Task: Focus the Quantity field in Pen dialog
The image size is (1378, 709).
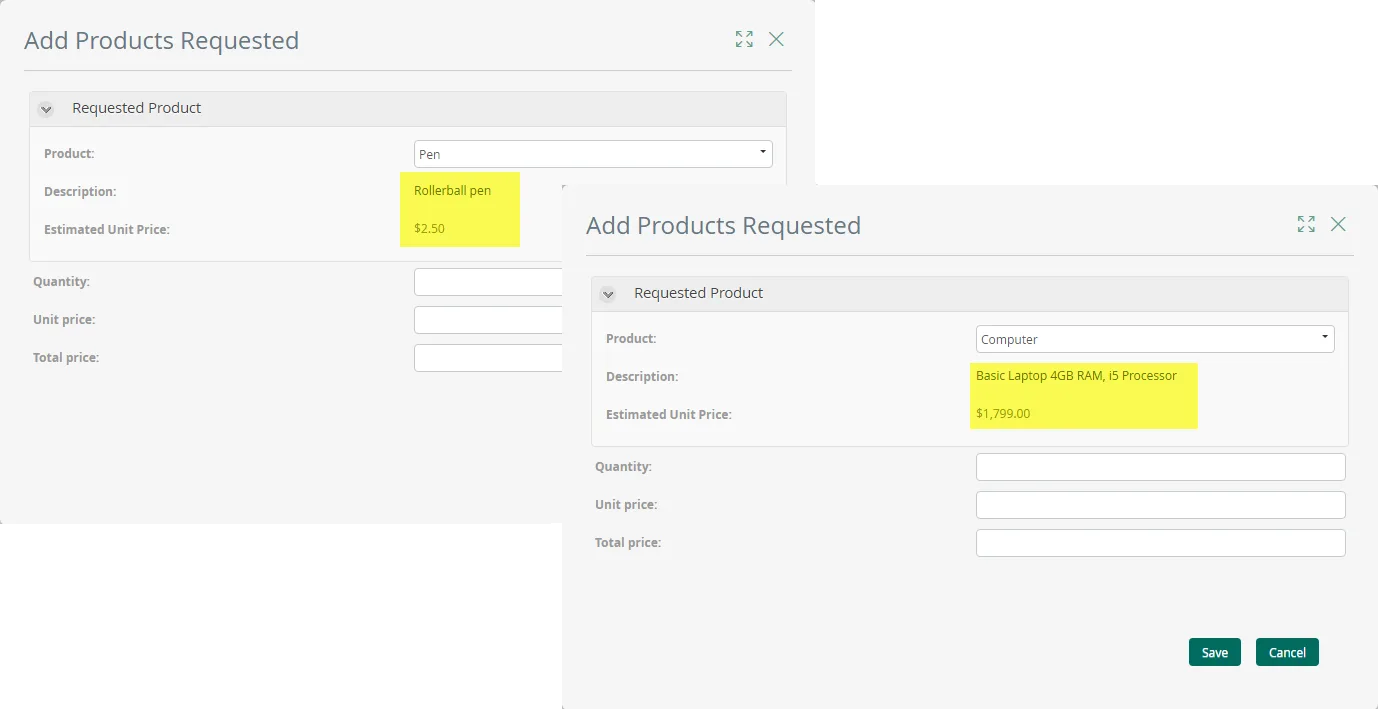Action: (x=488, y=282)
